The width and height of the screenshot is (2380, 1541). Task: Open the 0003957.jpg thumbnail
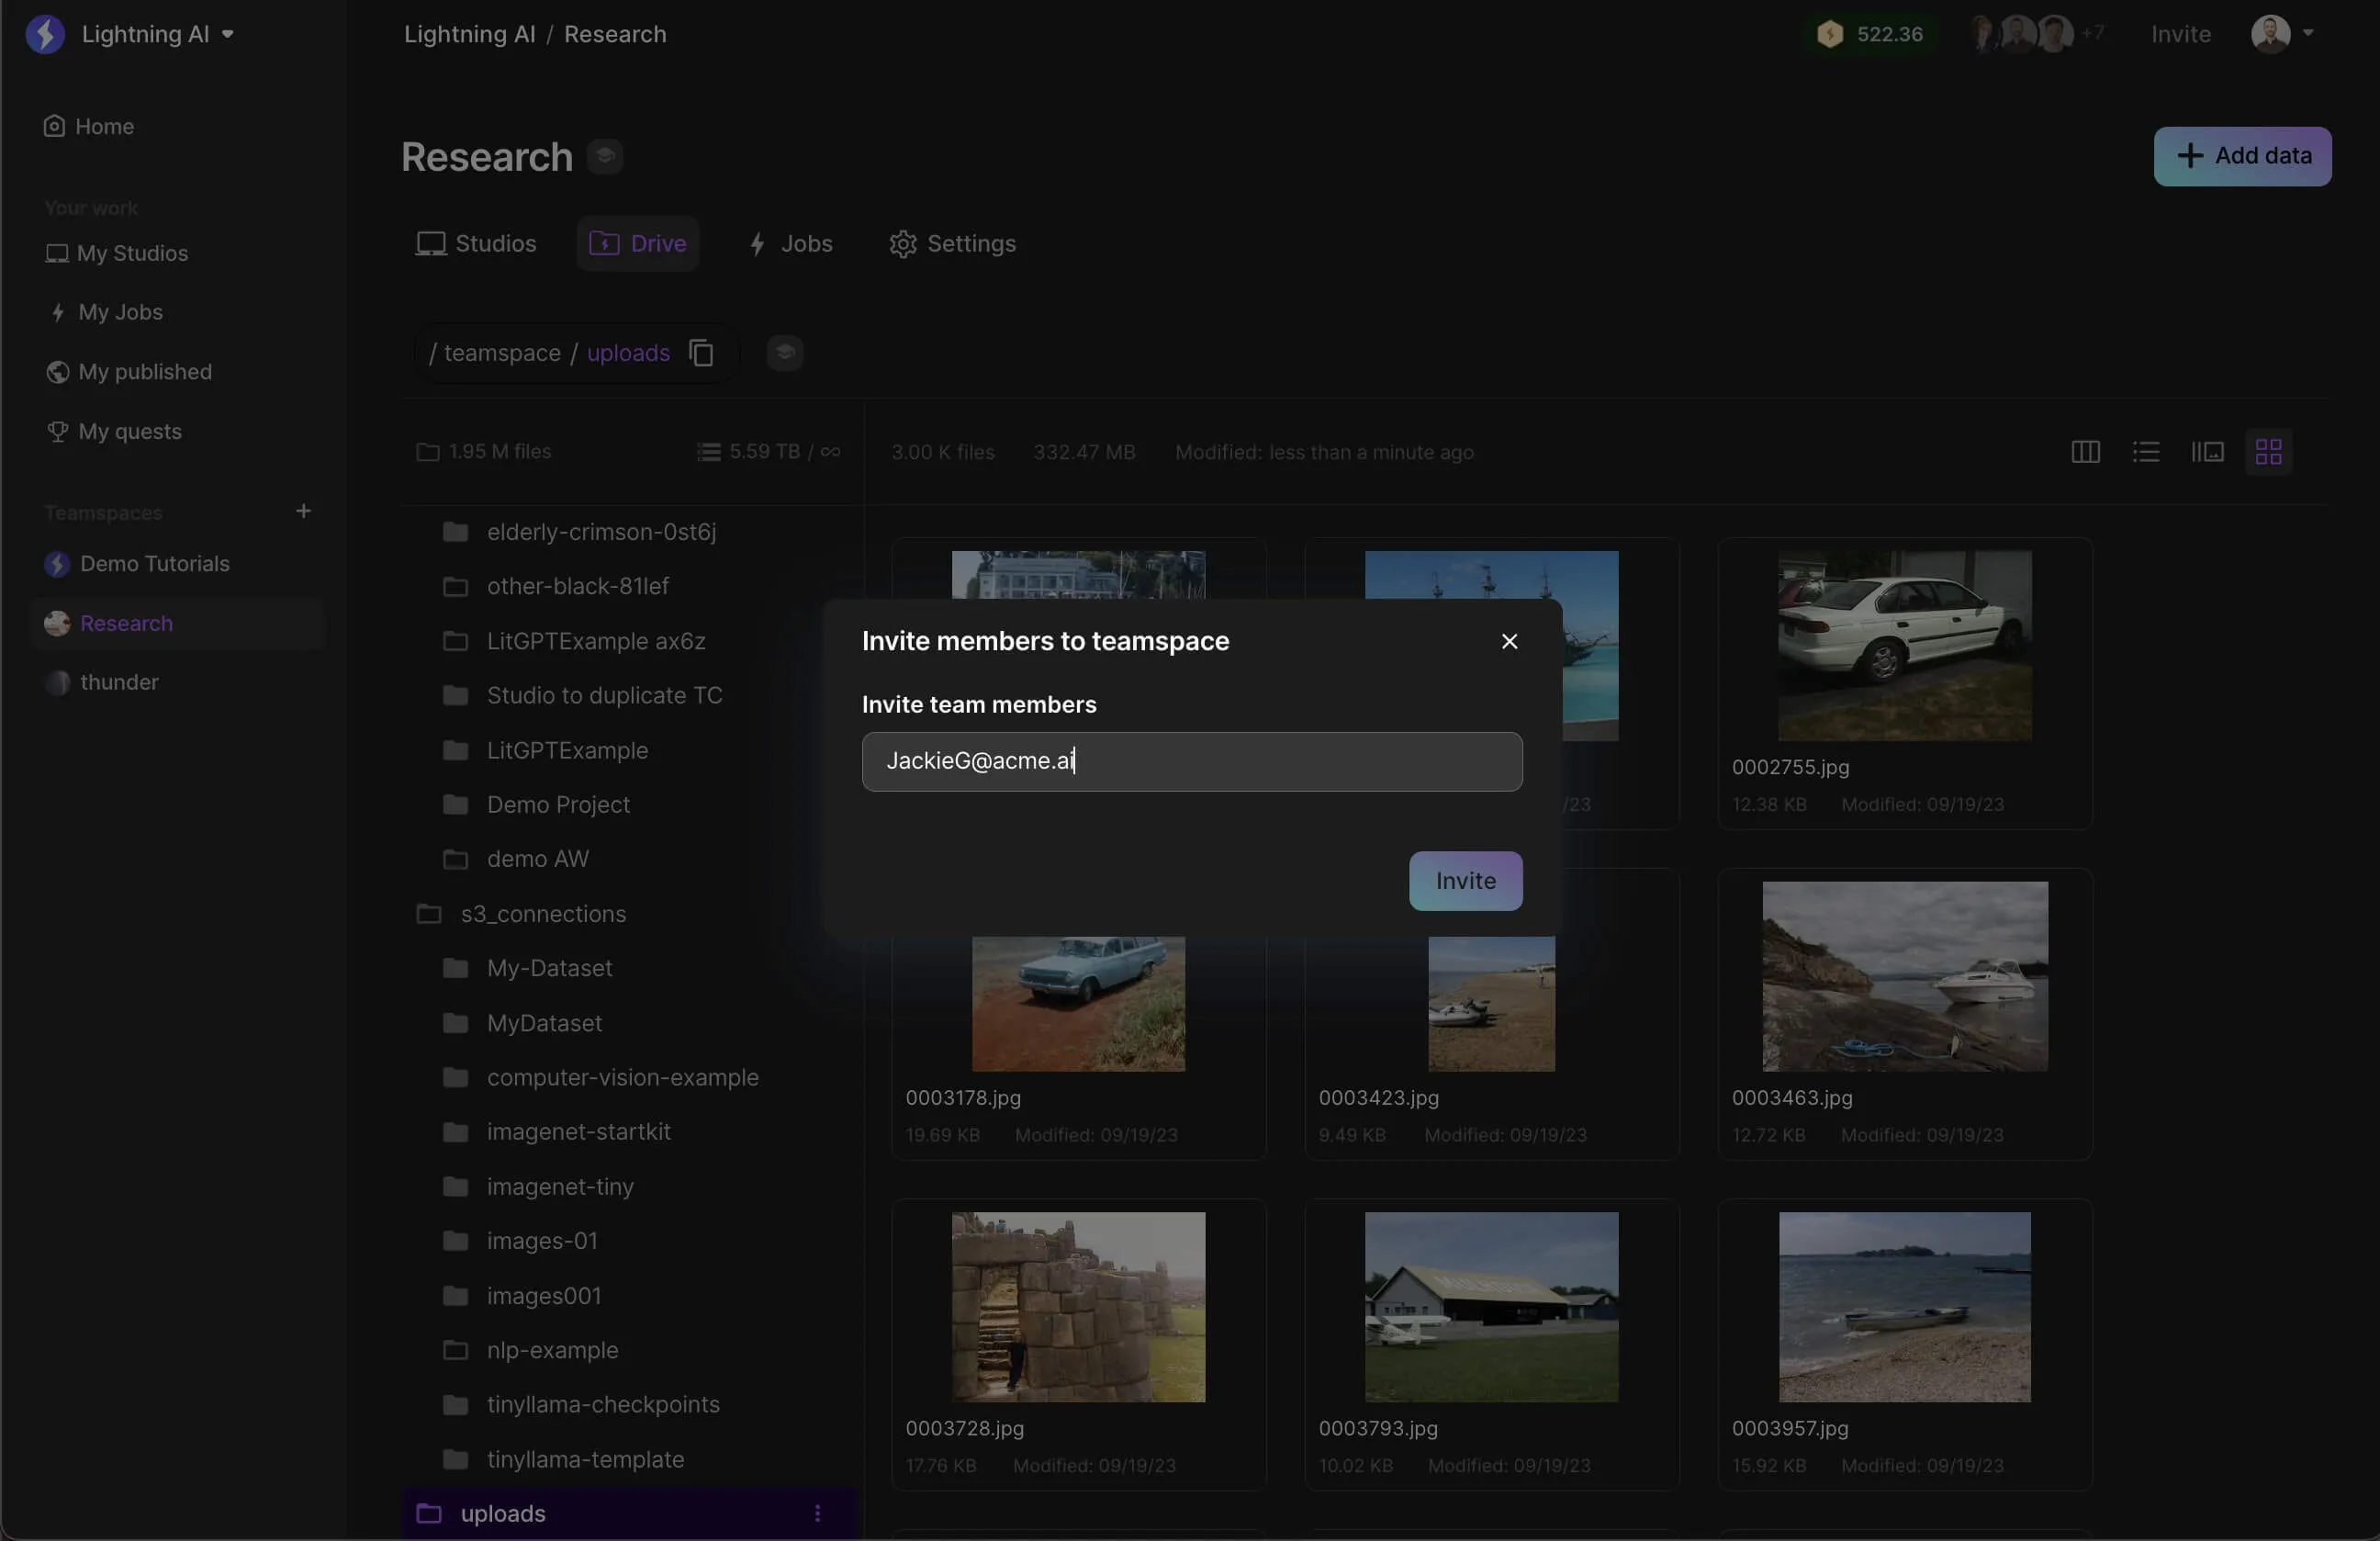coord(1904,1306)
